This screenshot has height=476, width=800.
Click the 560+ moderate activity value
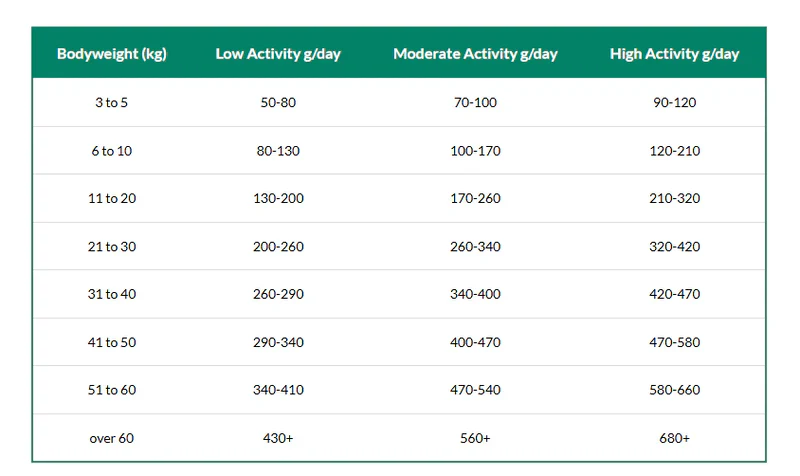[476, 438]
